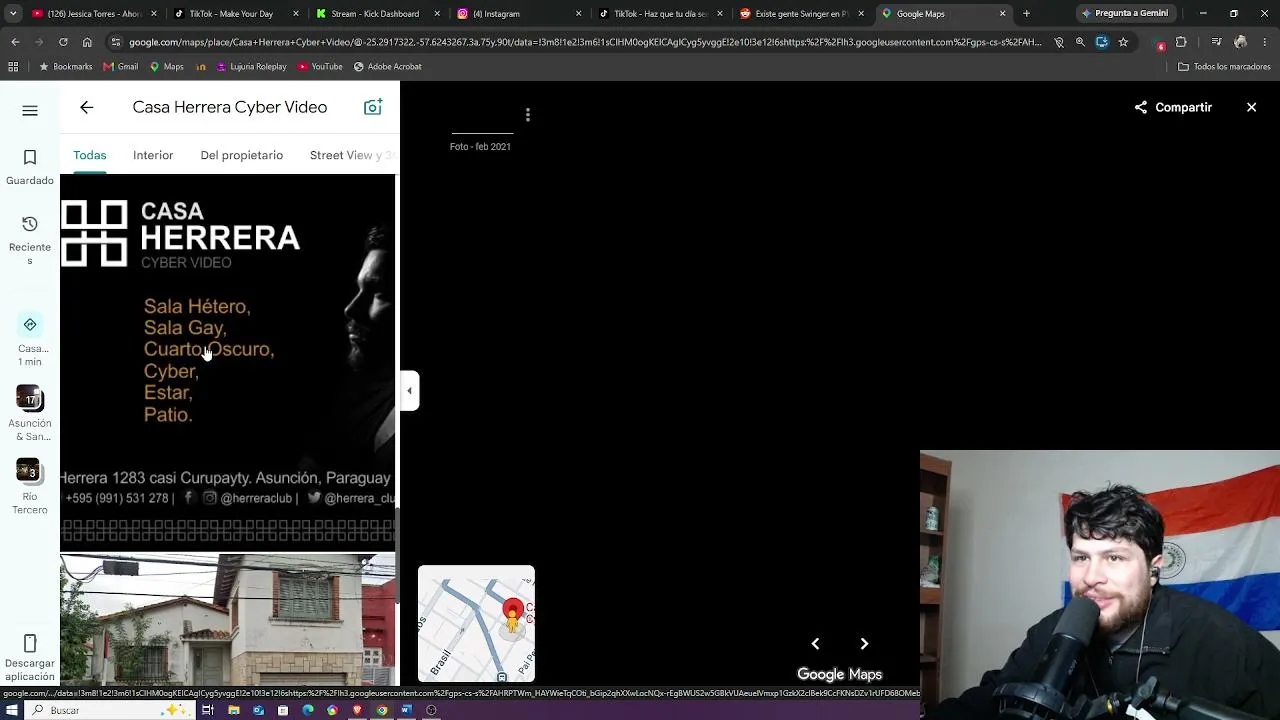Open the browser extensions puzzle icon
The image size is (1280, 720).
pyautogui.click(x=1181, y=42)
